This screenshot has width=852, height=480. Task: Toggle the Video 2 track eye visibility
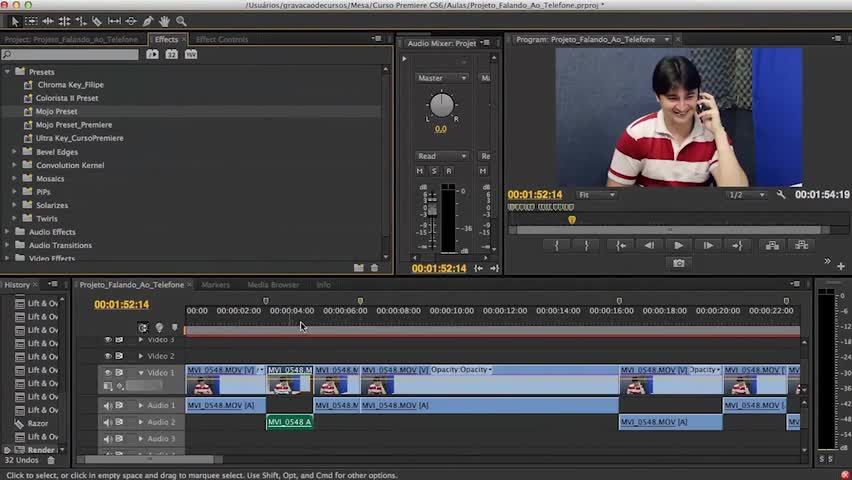click(108, 356)
